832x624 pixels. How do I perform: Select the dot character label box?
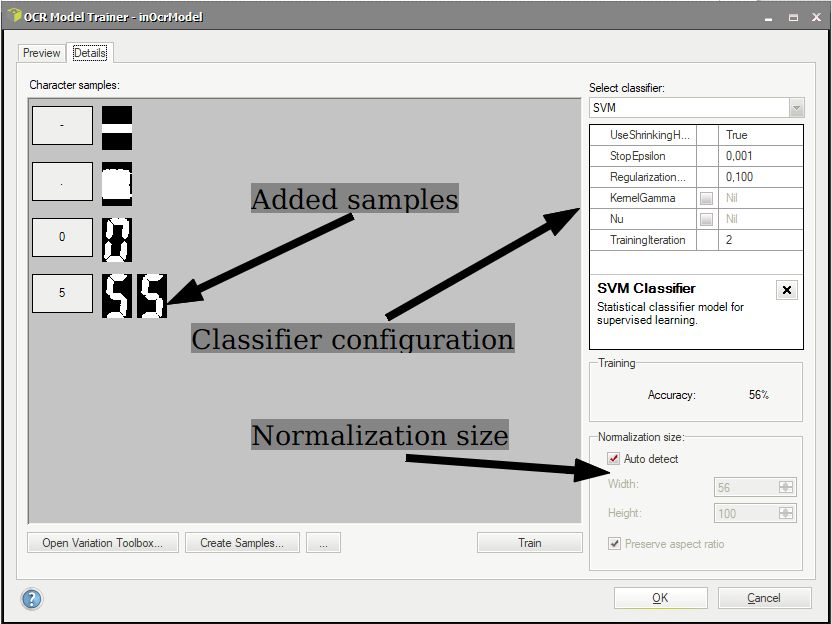63,181
